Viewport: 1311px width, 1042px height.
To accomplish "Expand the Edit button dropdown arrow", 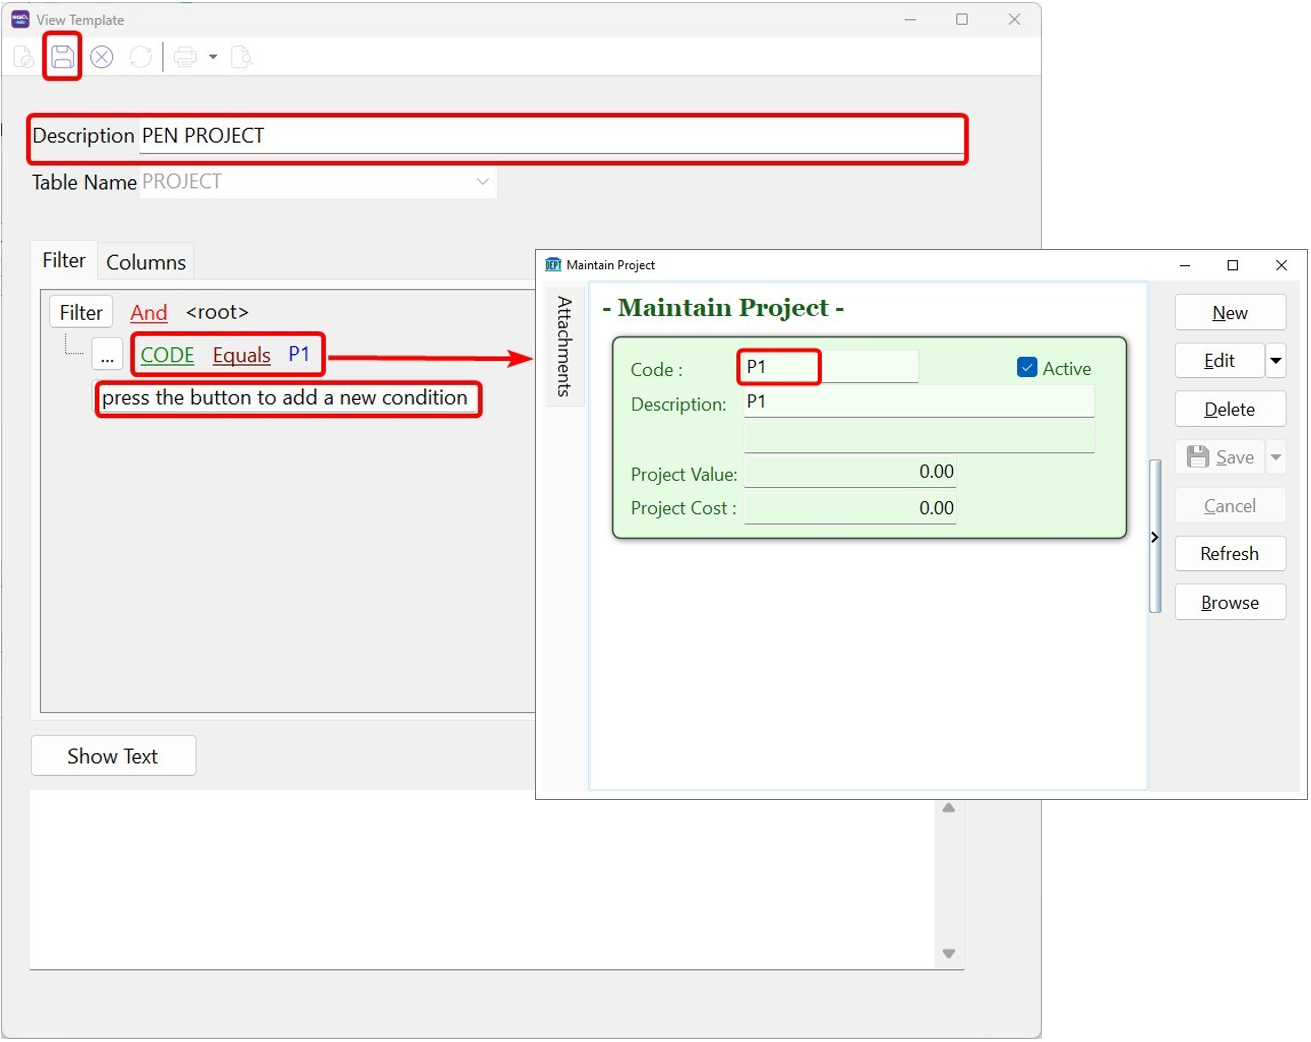I will [1276, 361].
